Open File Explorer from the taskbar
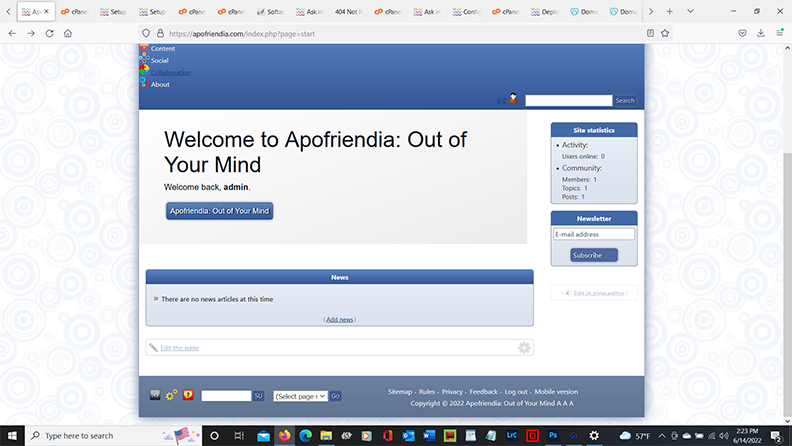Image resolution: width=792 pixels, height=446 pixels. (x=326, y=435)
